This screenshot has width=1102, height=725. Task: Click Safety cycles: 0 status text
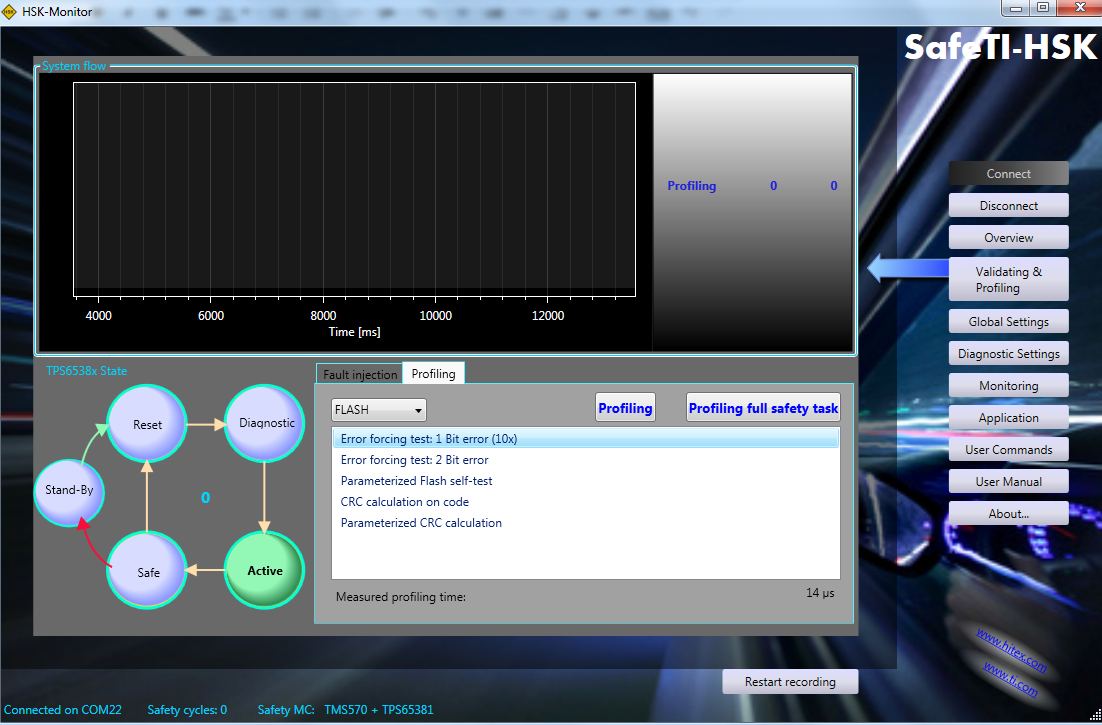coord(187,710)
